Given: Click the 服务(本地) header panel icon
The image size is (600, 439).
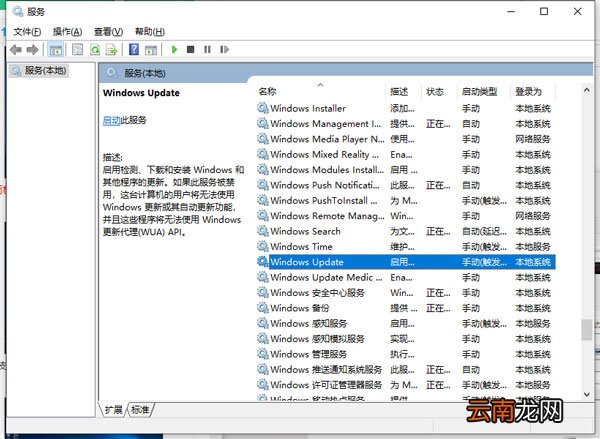Looking at the screenshot, I should tap(111, 73).
